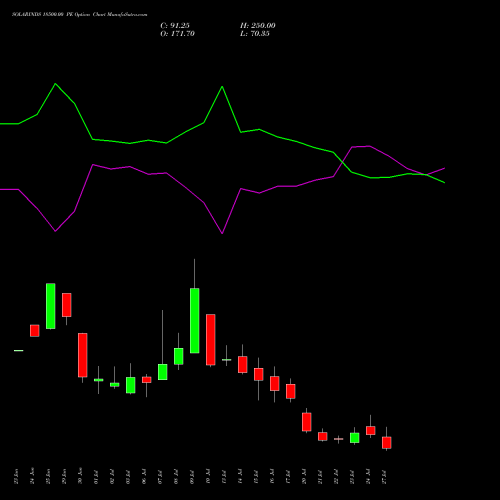Click the 06 Jul date label
Viewport: 500px width, 500px height.
click(144, 476)
